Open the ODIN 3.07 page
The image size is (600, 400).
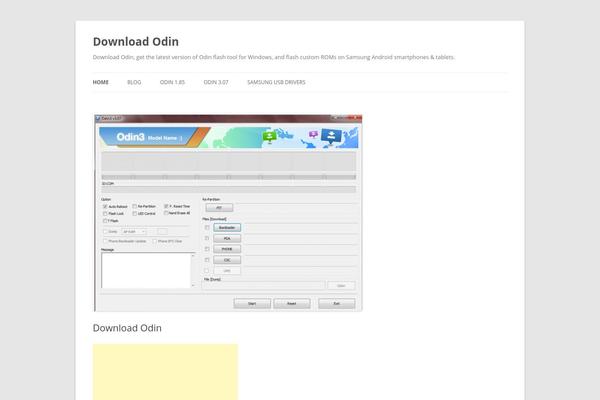216,82
